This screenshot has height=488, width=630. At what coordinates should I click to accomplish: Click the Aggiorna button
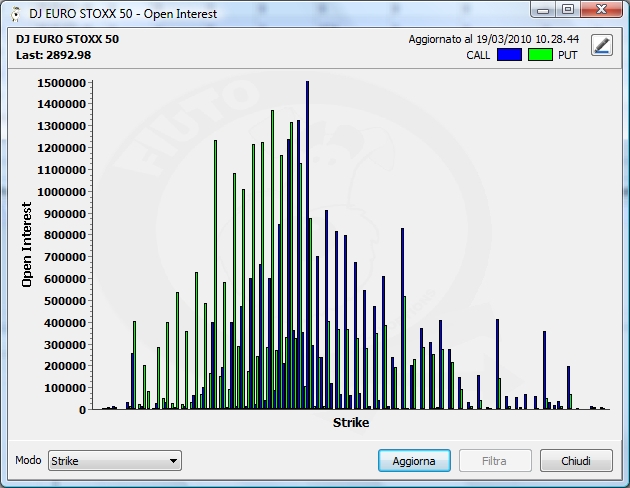click(414, 461)
